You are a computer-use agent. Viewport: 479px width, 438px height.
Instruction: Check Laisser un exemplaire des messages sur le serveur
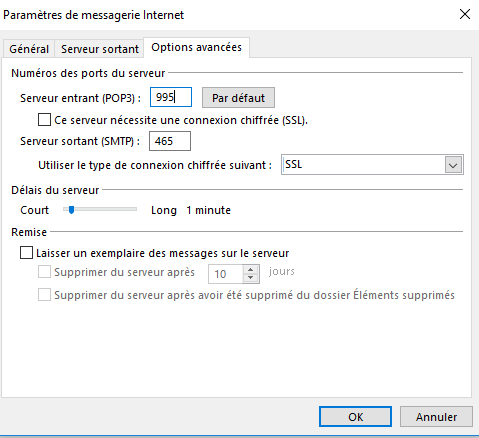[26, 253]
